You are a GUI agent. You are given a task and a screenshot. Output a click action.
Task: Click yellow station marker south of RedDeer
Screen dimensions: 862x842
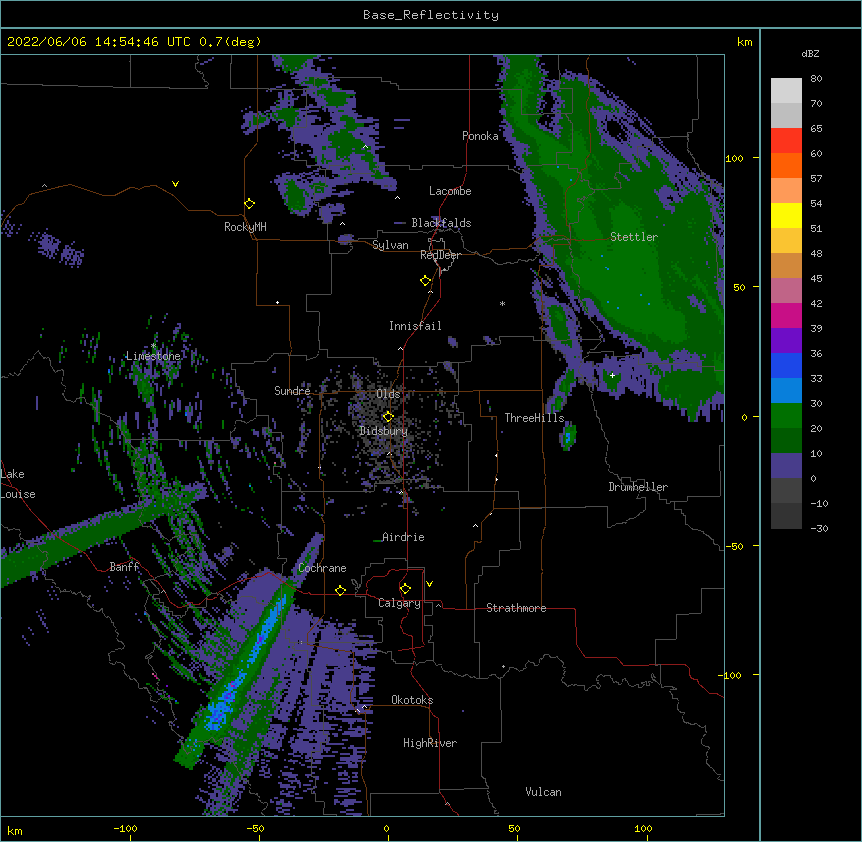425,281
